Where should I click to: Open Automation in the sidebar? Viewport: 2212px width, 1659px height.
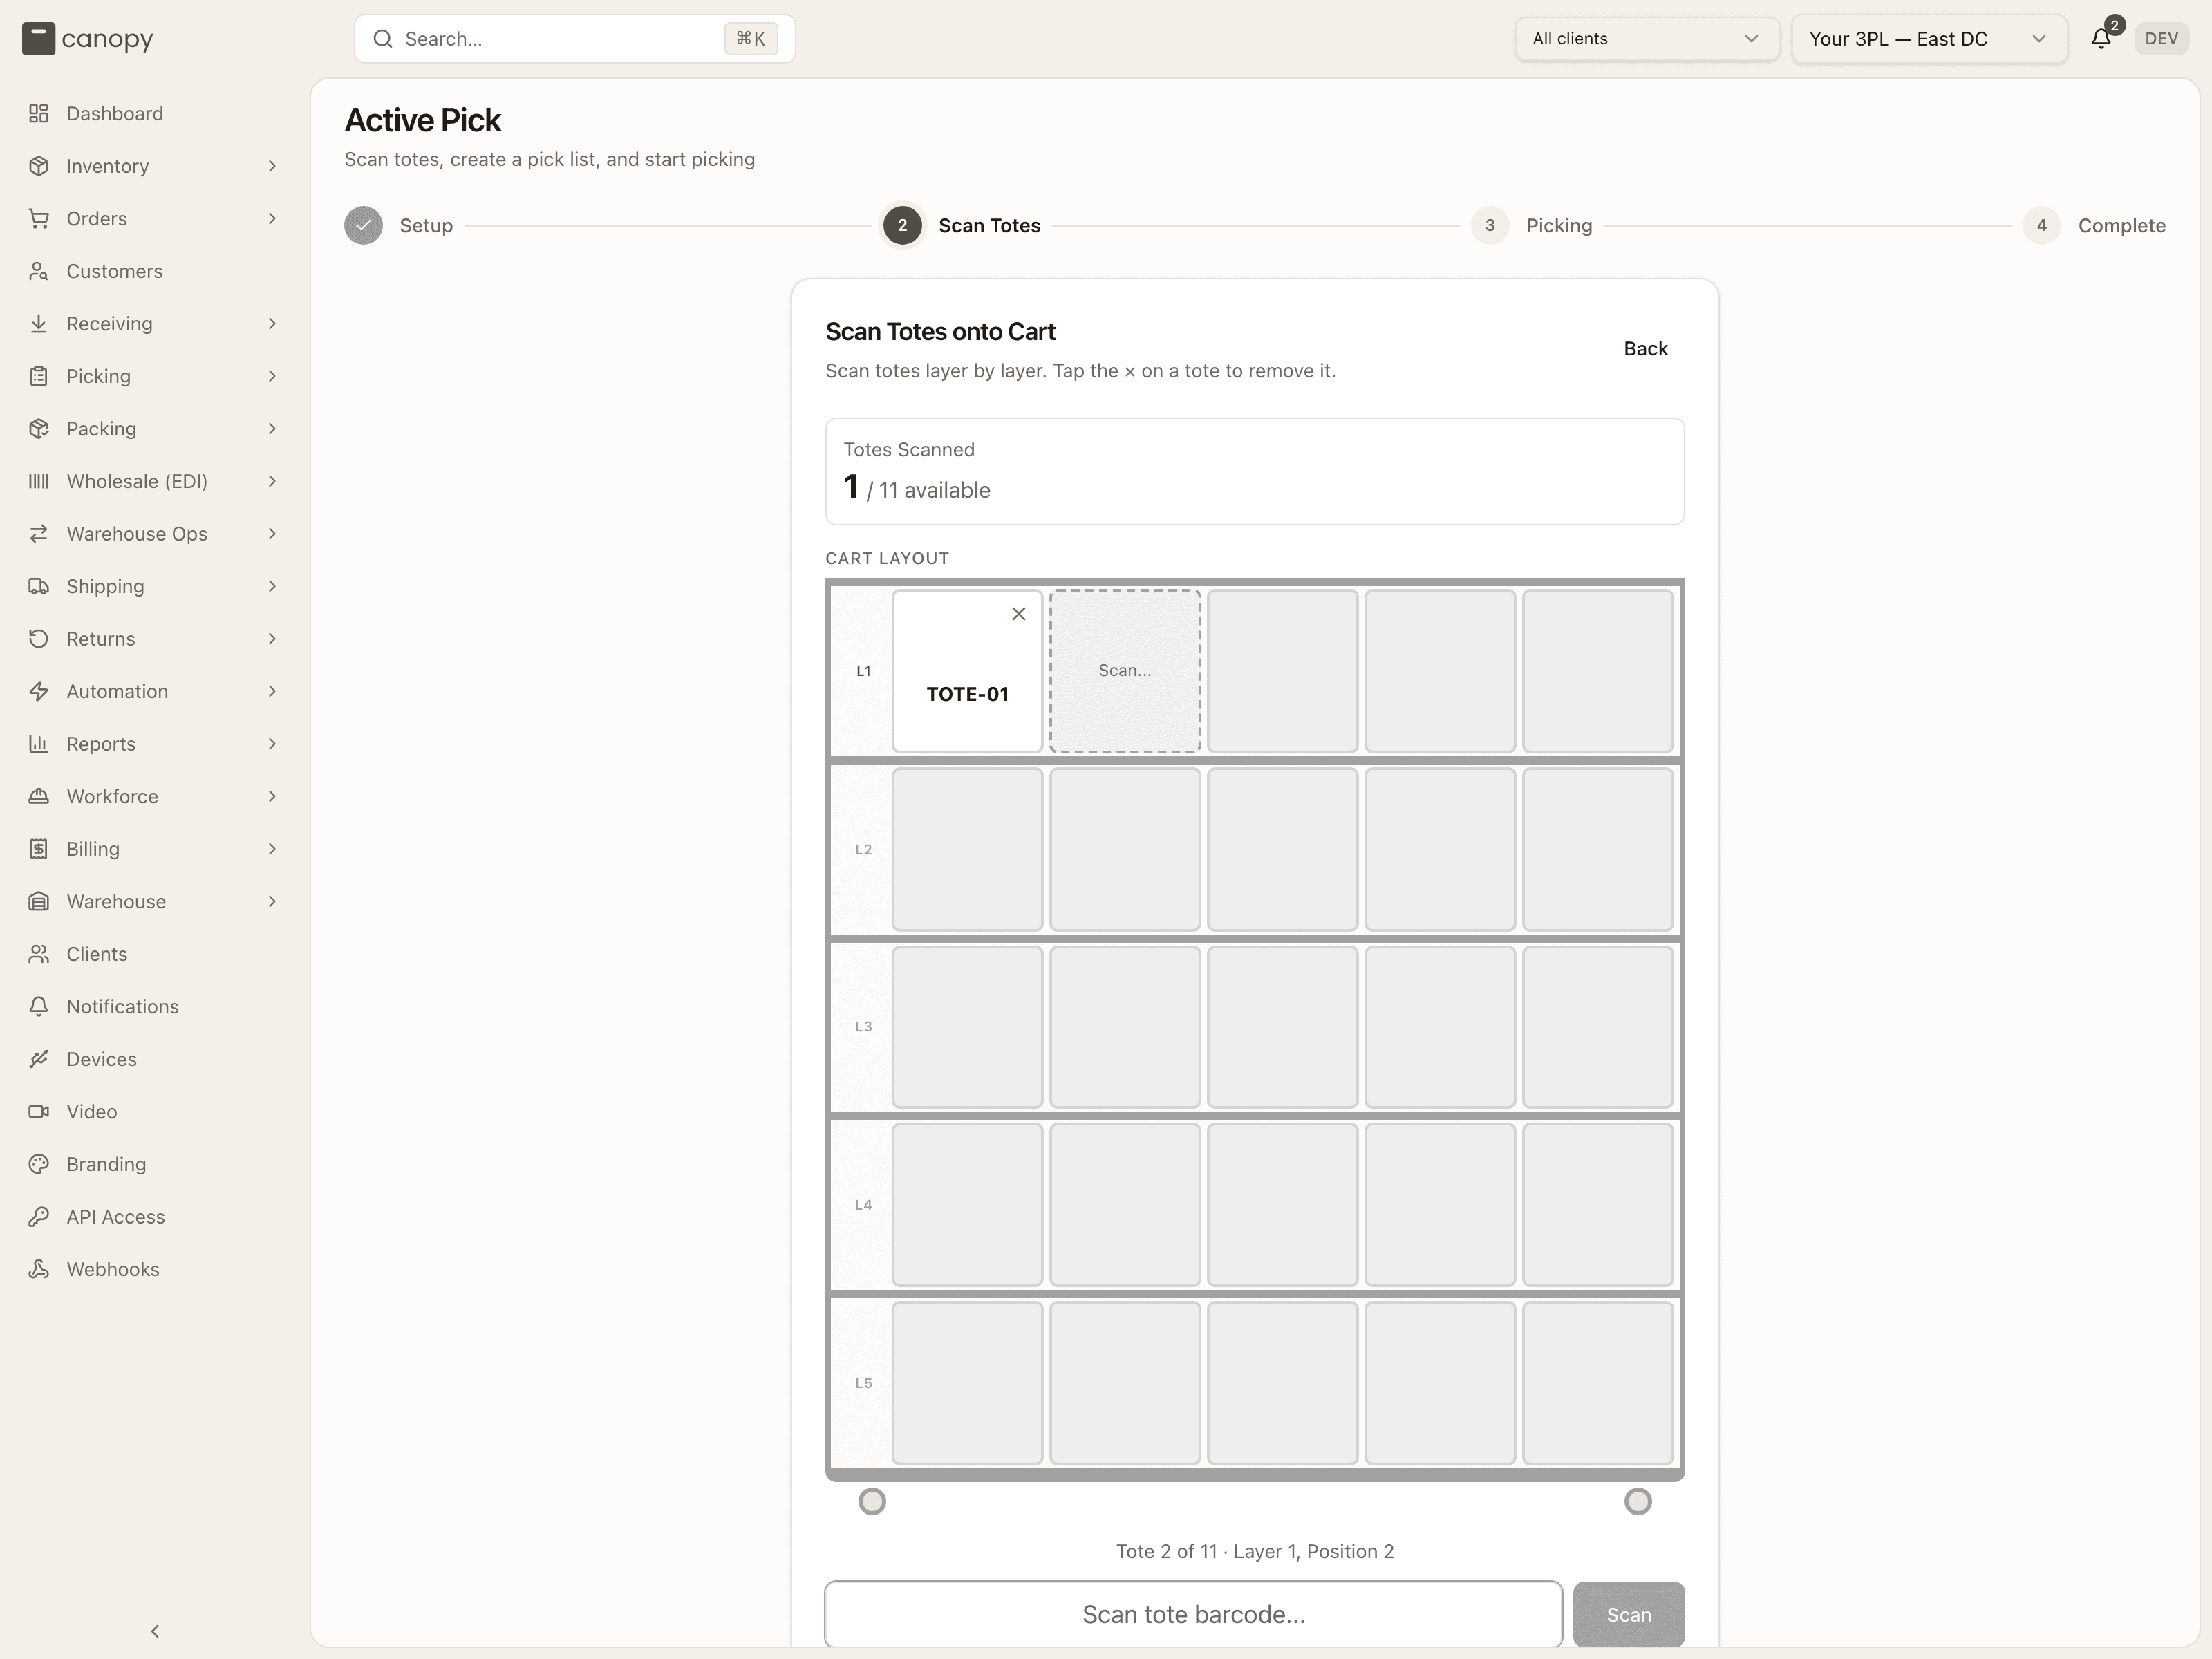click(x=153, y=692)
